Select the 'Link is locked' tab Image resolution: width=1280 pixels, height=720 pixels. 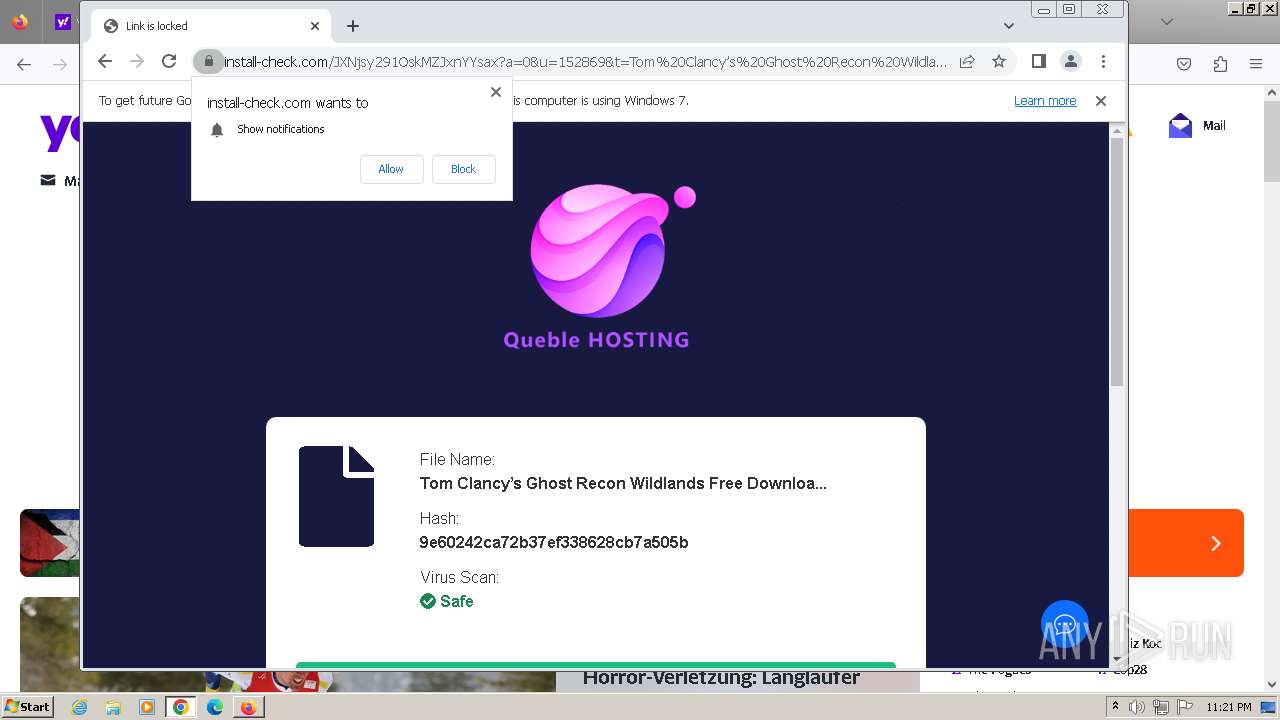[x=212, y=26]
